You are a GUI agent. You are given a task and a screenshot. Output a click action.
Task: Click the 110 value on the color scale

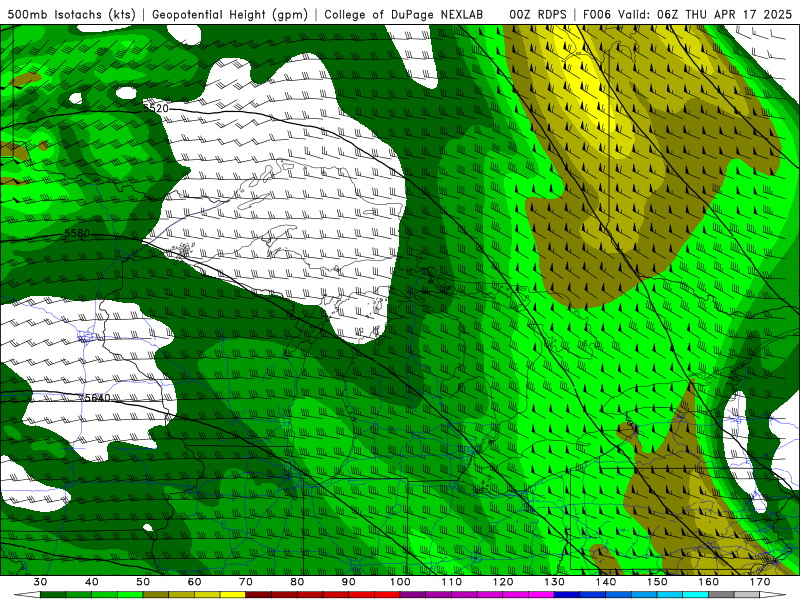pyautogui.click(x=452, y=582)
